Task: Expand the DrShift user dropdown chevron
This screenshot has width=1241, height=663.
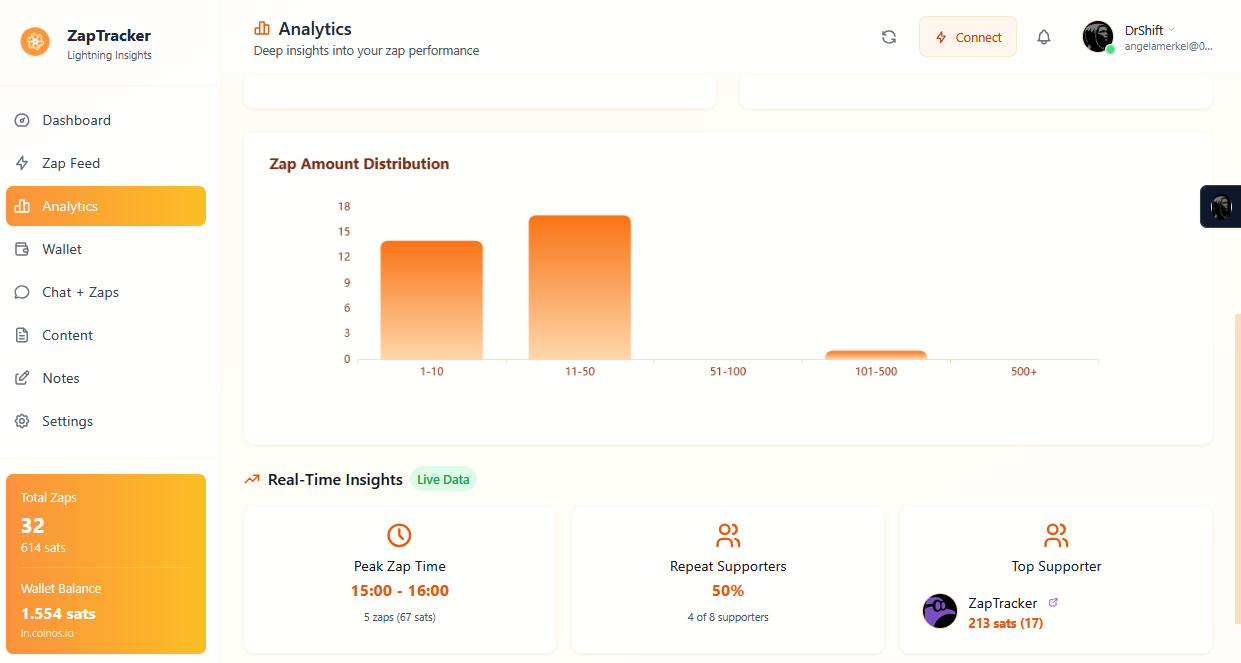Action: coord(1172,30)
